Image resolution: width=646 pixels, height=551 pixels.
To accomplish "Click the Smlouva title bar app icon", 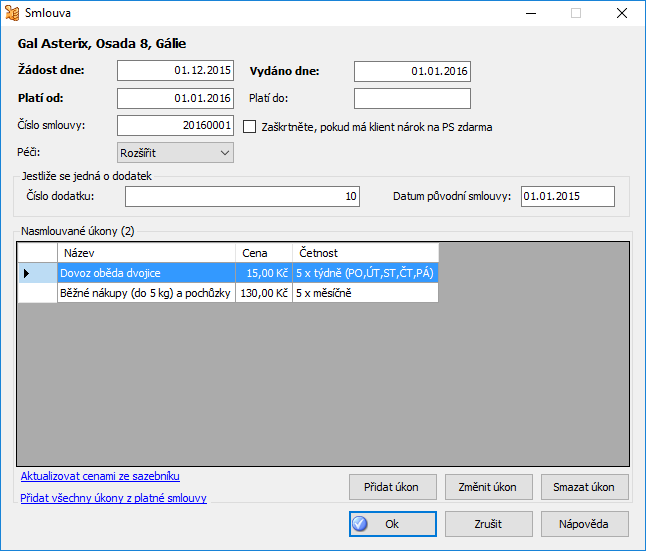I will point(13,14).
